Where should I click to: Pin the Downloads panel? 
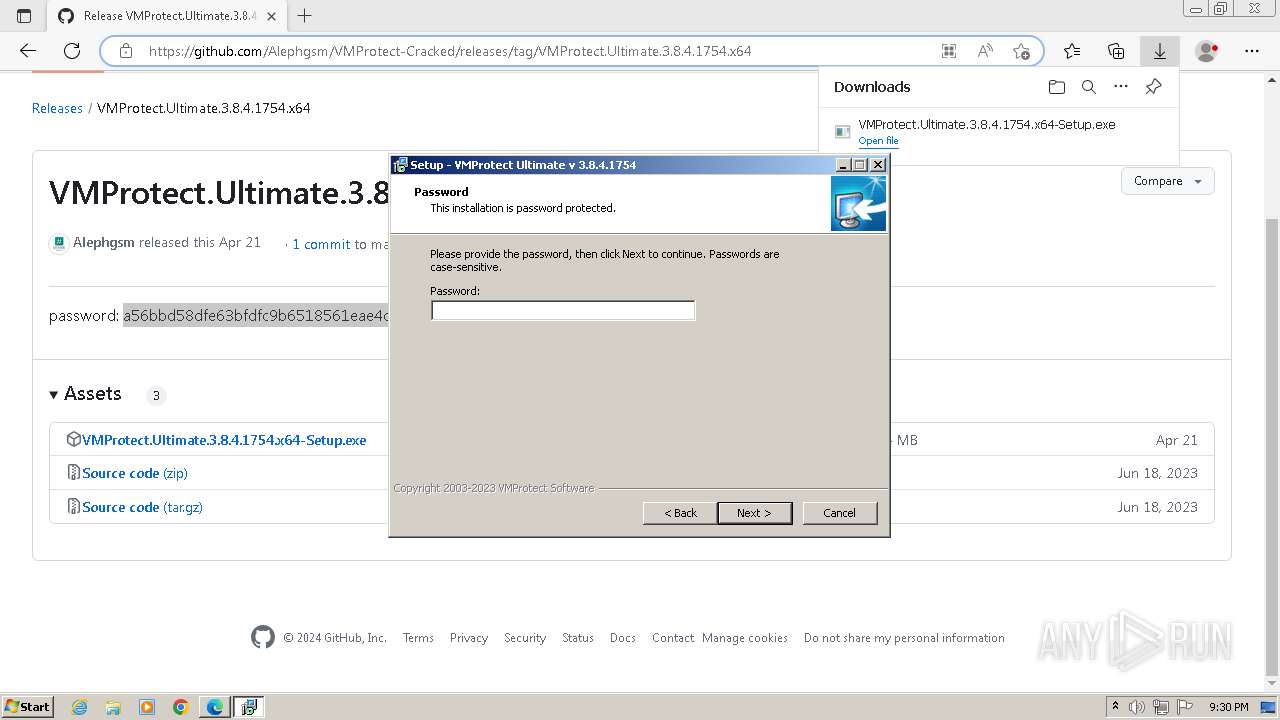(x=1153, y=87)
